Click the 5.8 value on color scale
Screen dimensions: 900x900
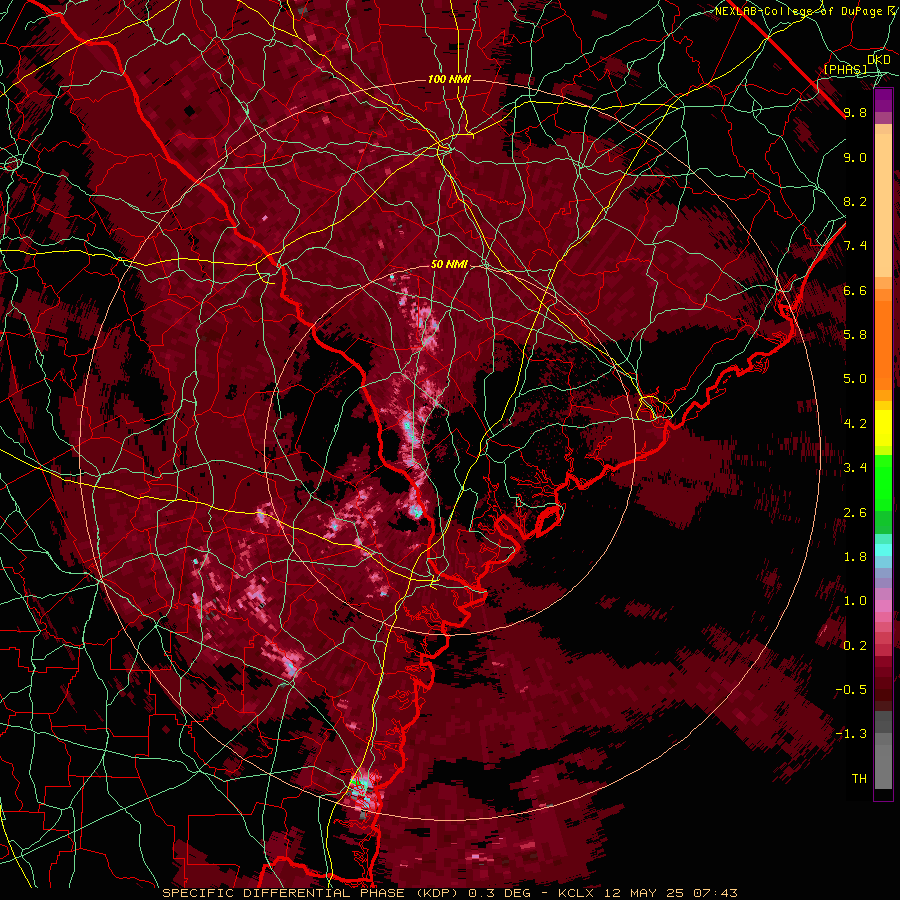click(x=855, y=334)
